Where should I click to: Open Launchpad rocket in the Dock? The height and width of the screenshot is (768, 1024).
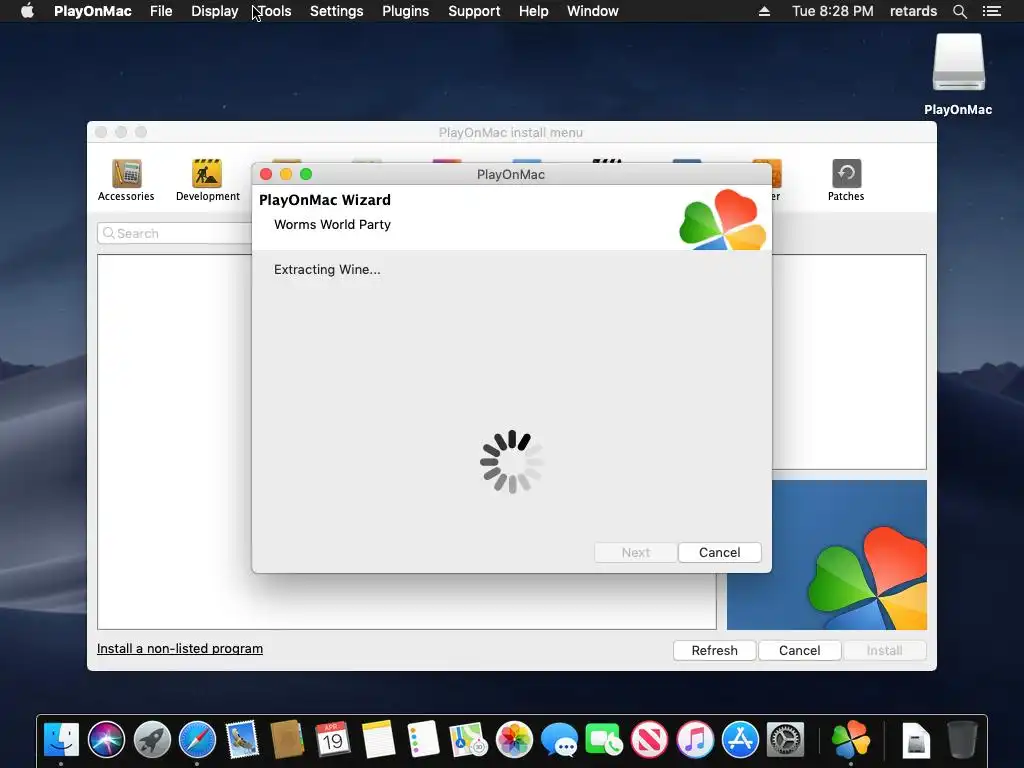152,740
